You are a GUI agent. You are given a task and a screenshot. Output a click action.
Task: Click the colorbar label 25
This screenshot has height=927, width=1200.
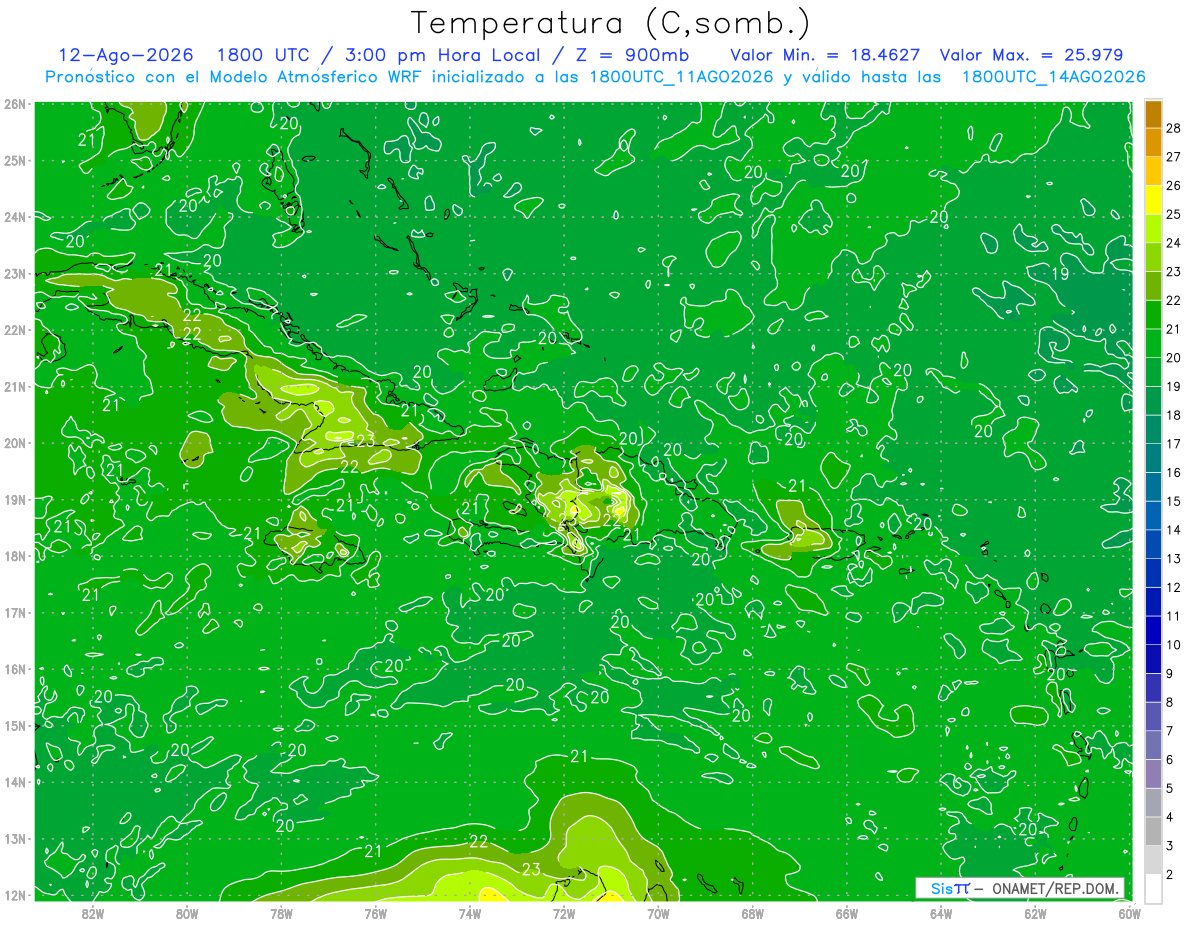pos(1173,214)
